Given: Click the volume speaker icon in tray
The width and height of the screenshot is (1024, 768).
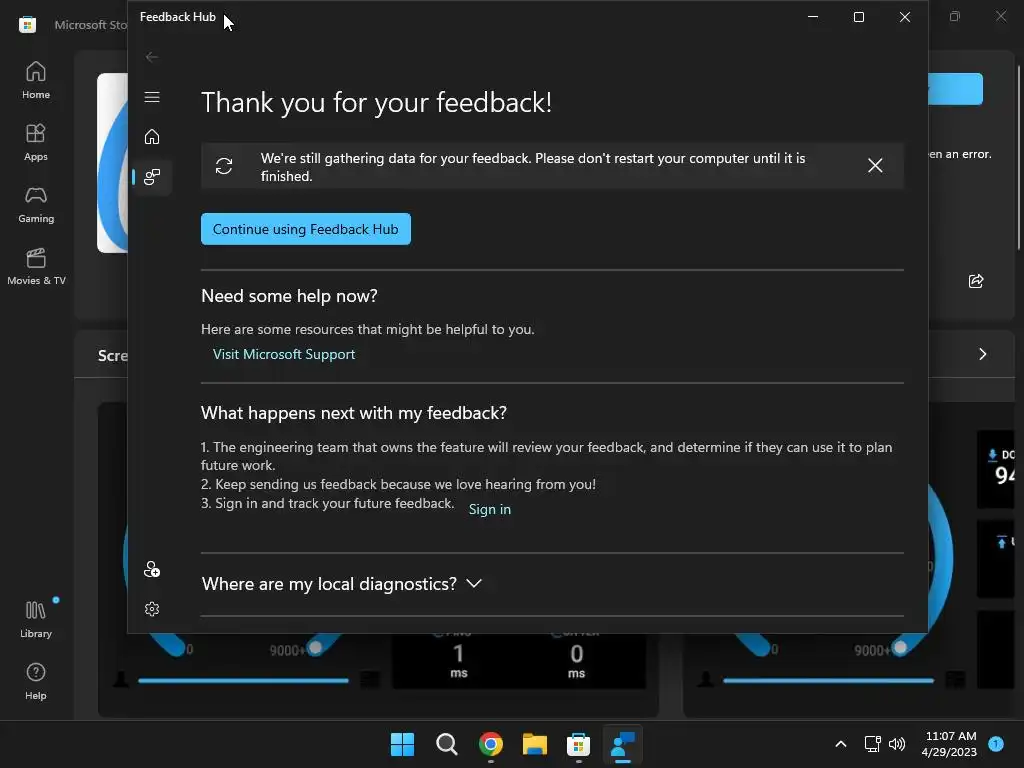Looking at the screenshot, I should point(897,744).
